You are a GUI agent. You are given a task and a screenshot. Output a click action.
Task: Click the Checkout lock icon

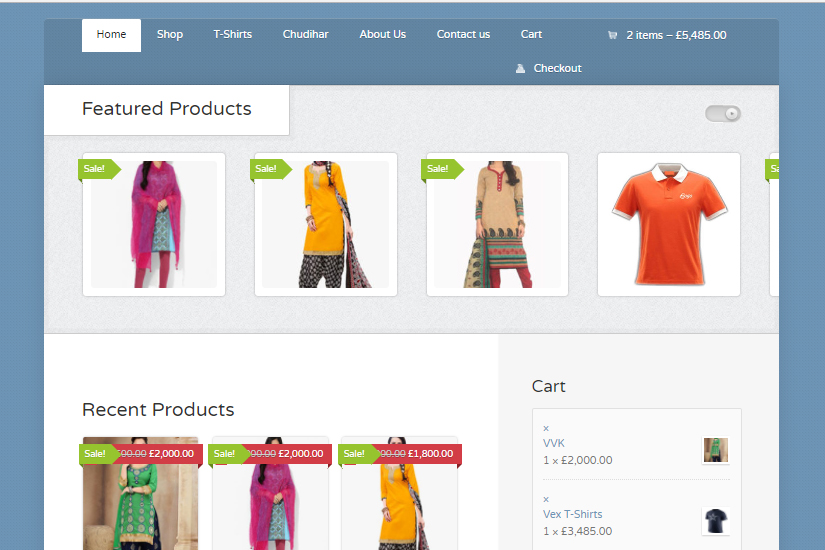tap(520, 69)
